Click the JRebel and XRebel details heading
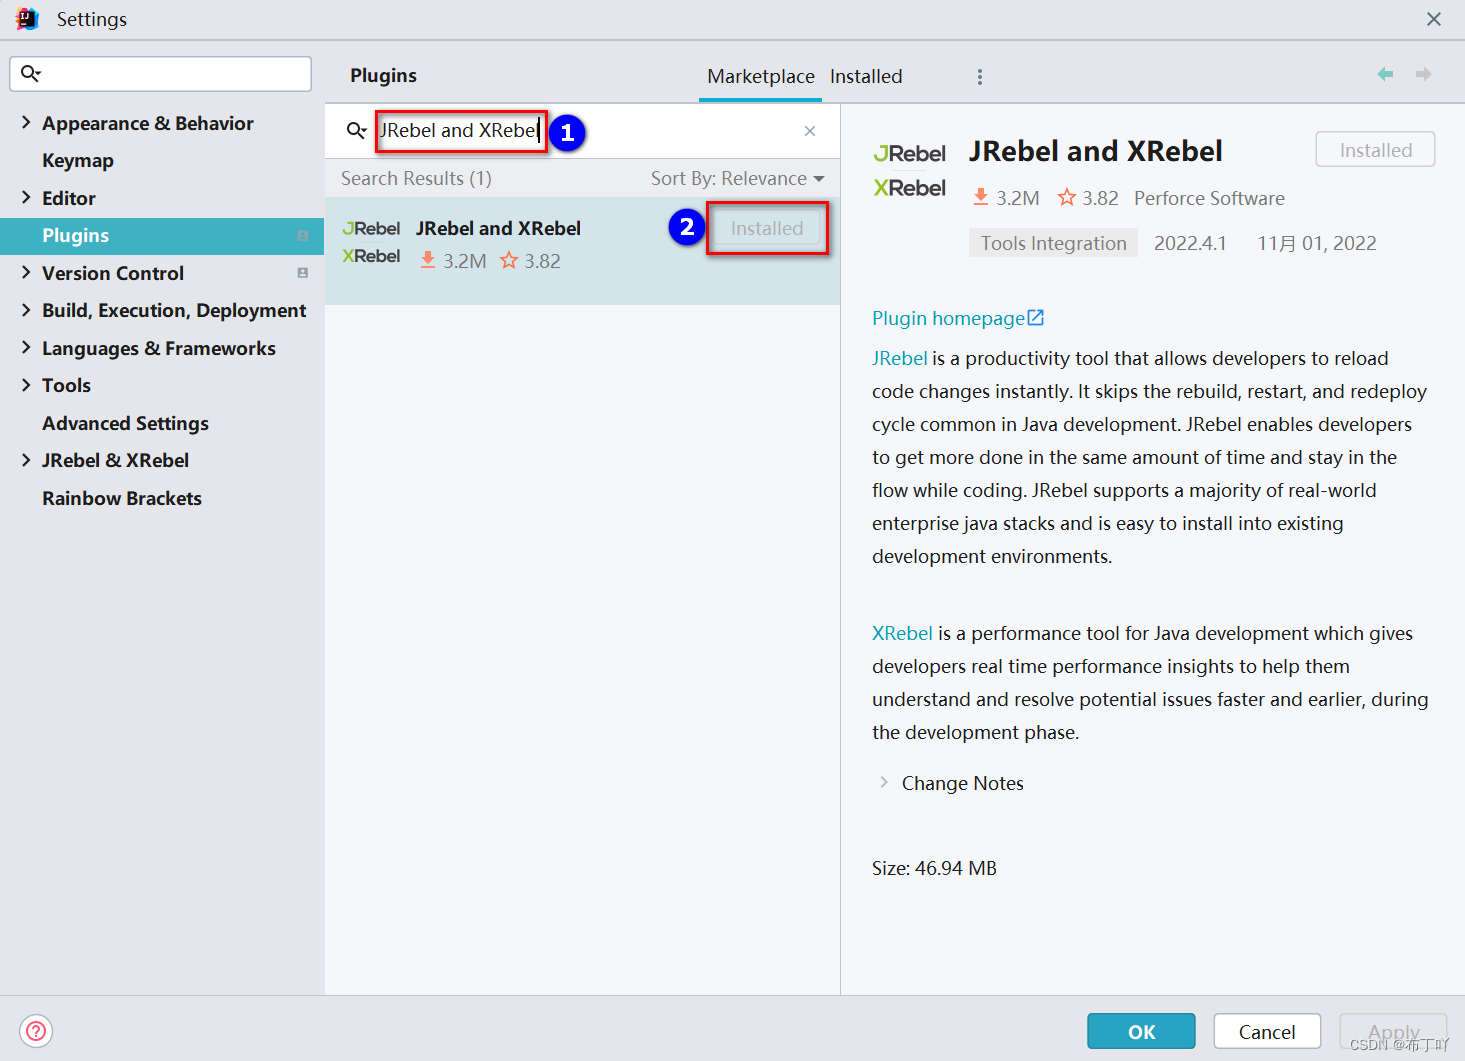 (x=1095, y=151)
